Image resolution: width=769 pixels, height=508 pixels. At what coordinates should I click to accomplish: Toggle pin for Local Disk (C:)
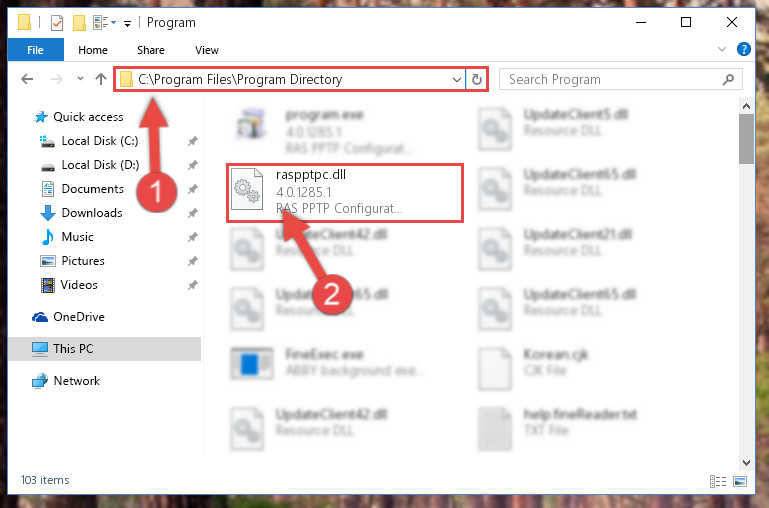click(x=192, y=141)
